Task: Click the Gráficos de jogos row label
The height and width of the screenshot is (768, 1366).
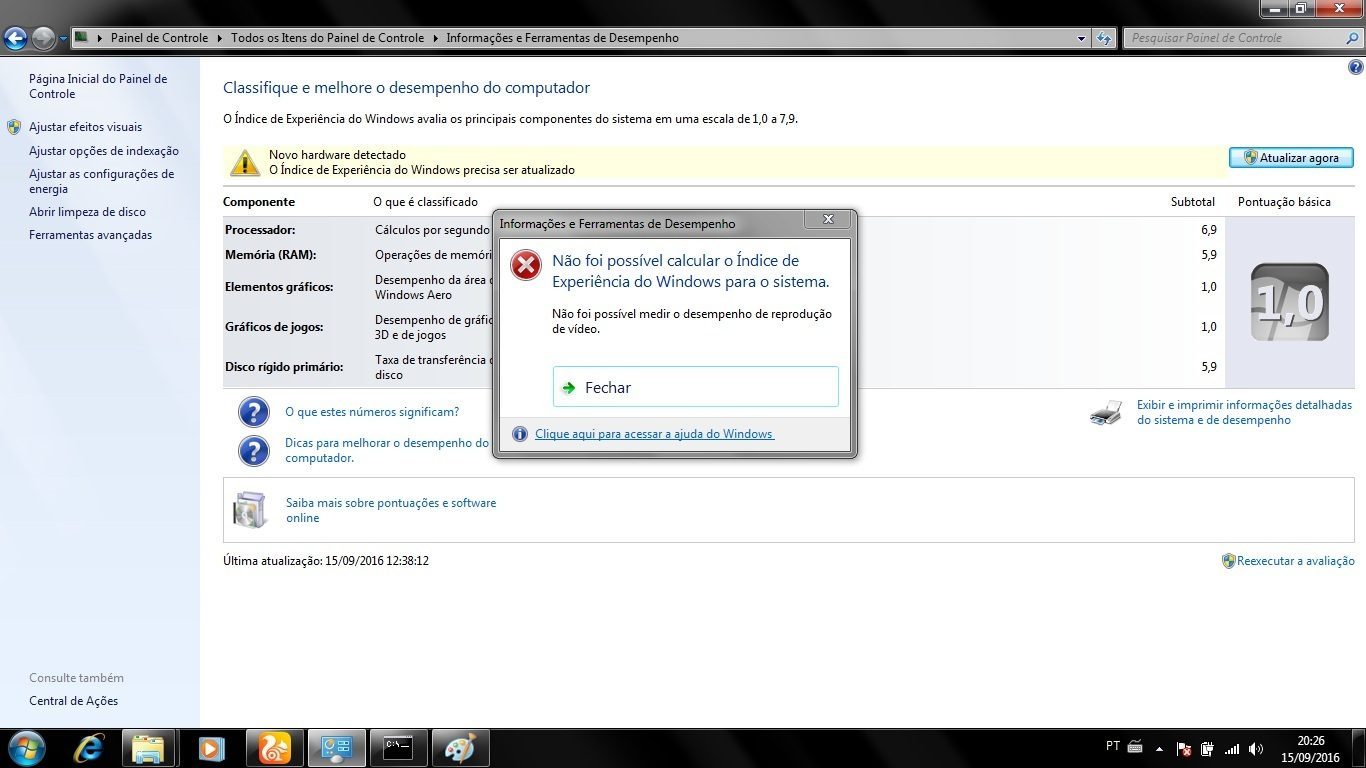Action: [274, 327]
